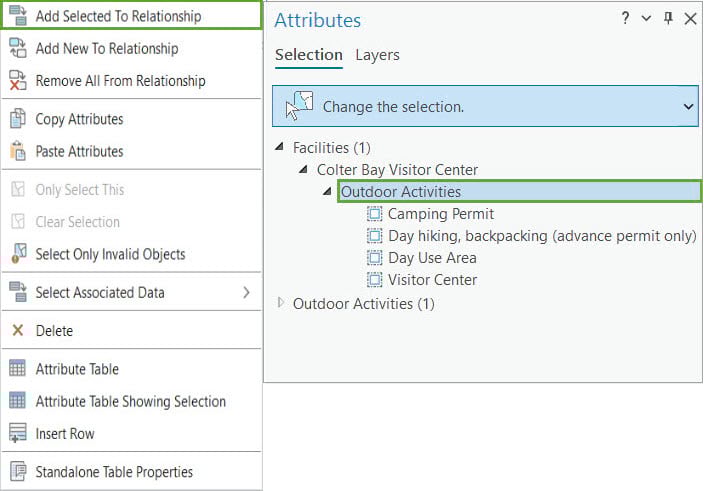The width and height of the screenshot is (704, 491).
Task: Select the Visitor Center row
Action: [432, 280]
